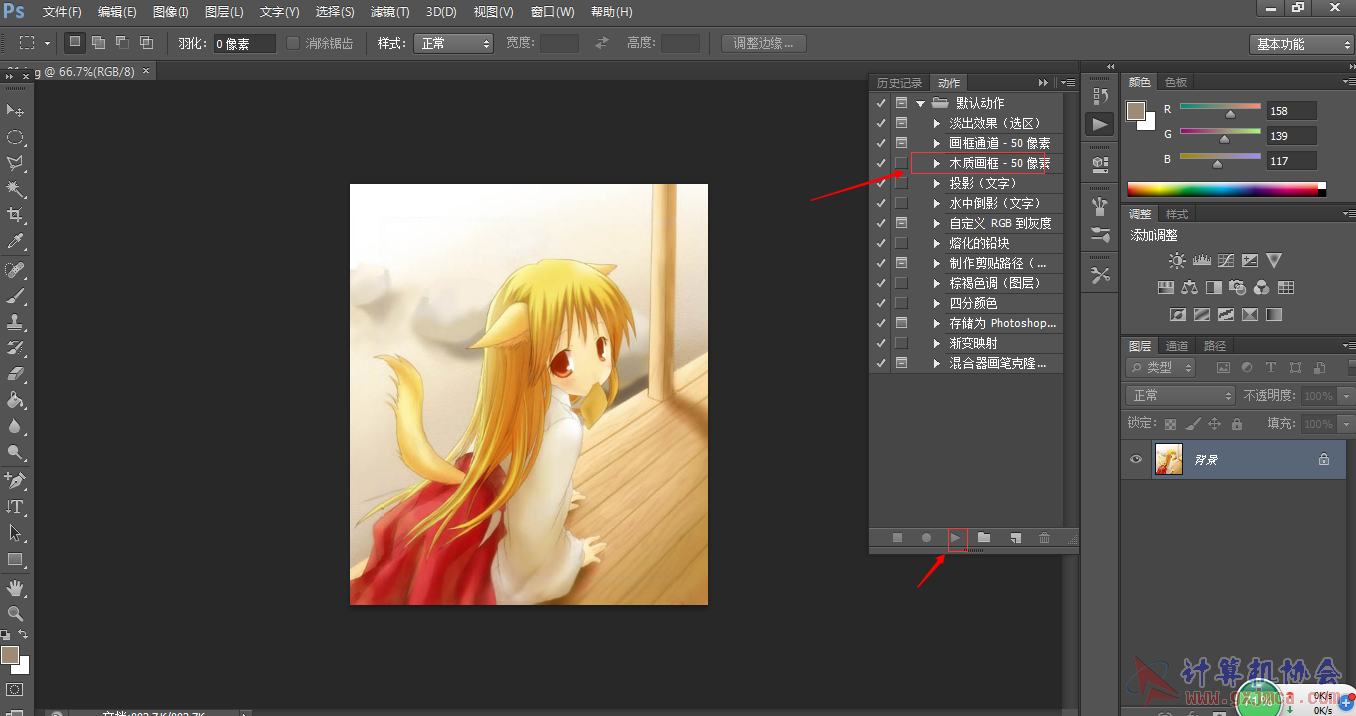Select the Move tool
Screen dimensions: 1356x716
[x=15, y=110]
